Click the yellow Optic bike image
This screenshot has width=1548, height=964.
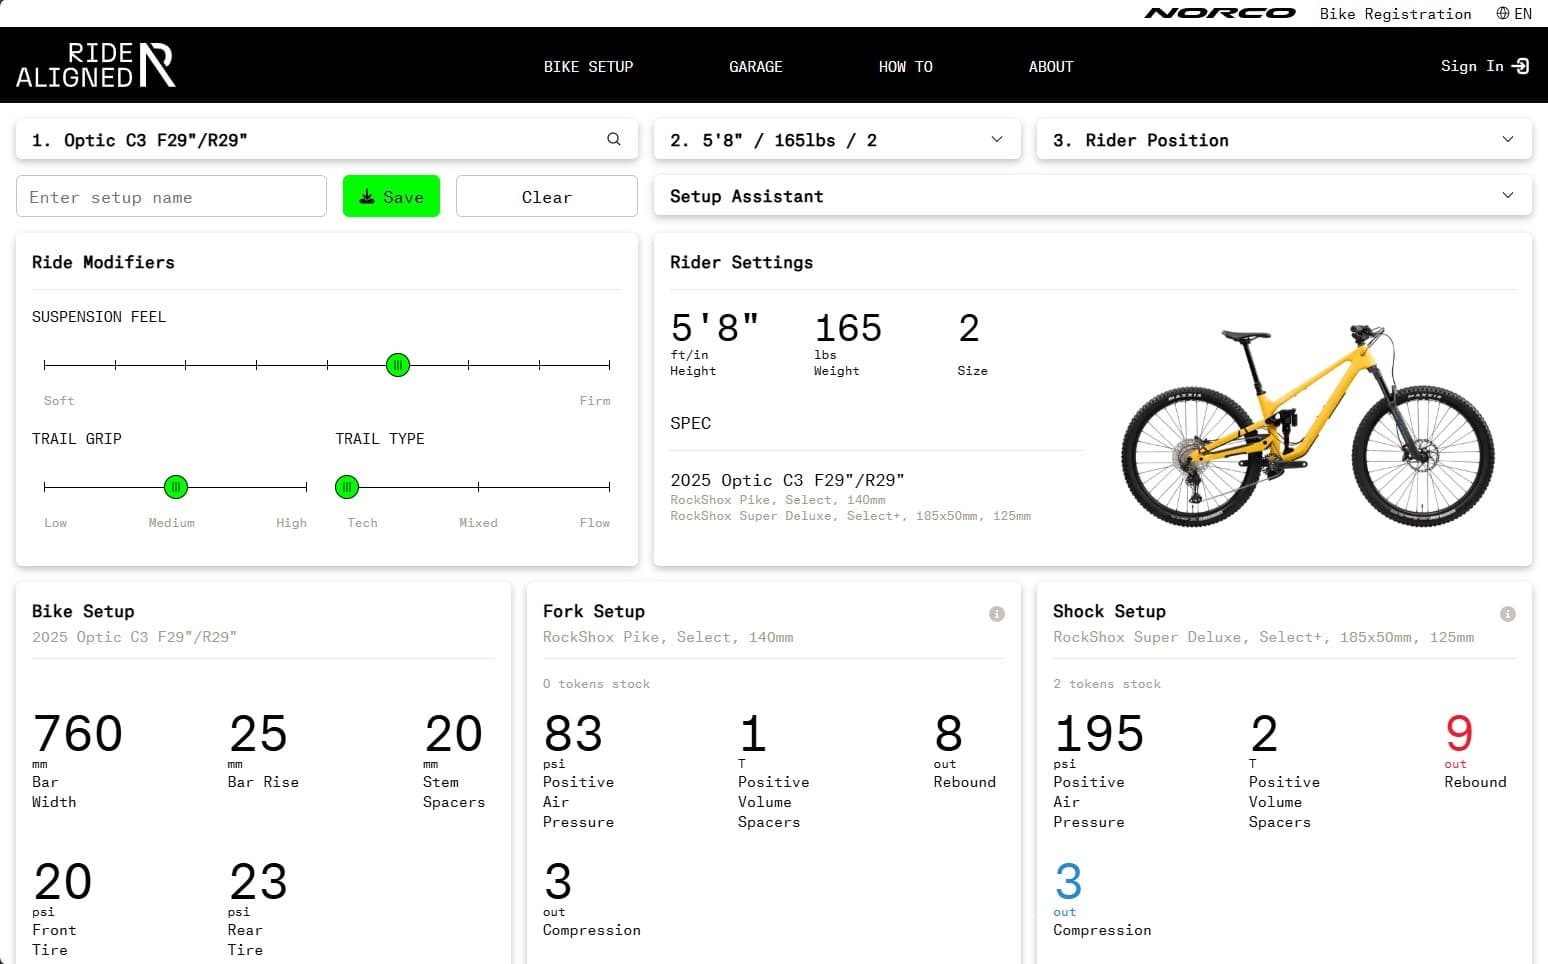1308,425
